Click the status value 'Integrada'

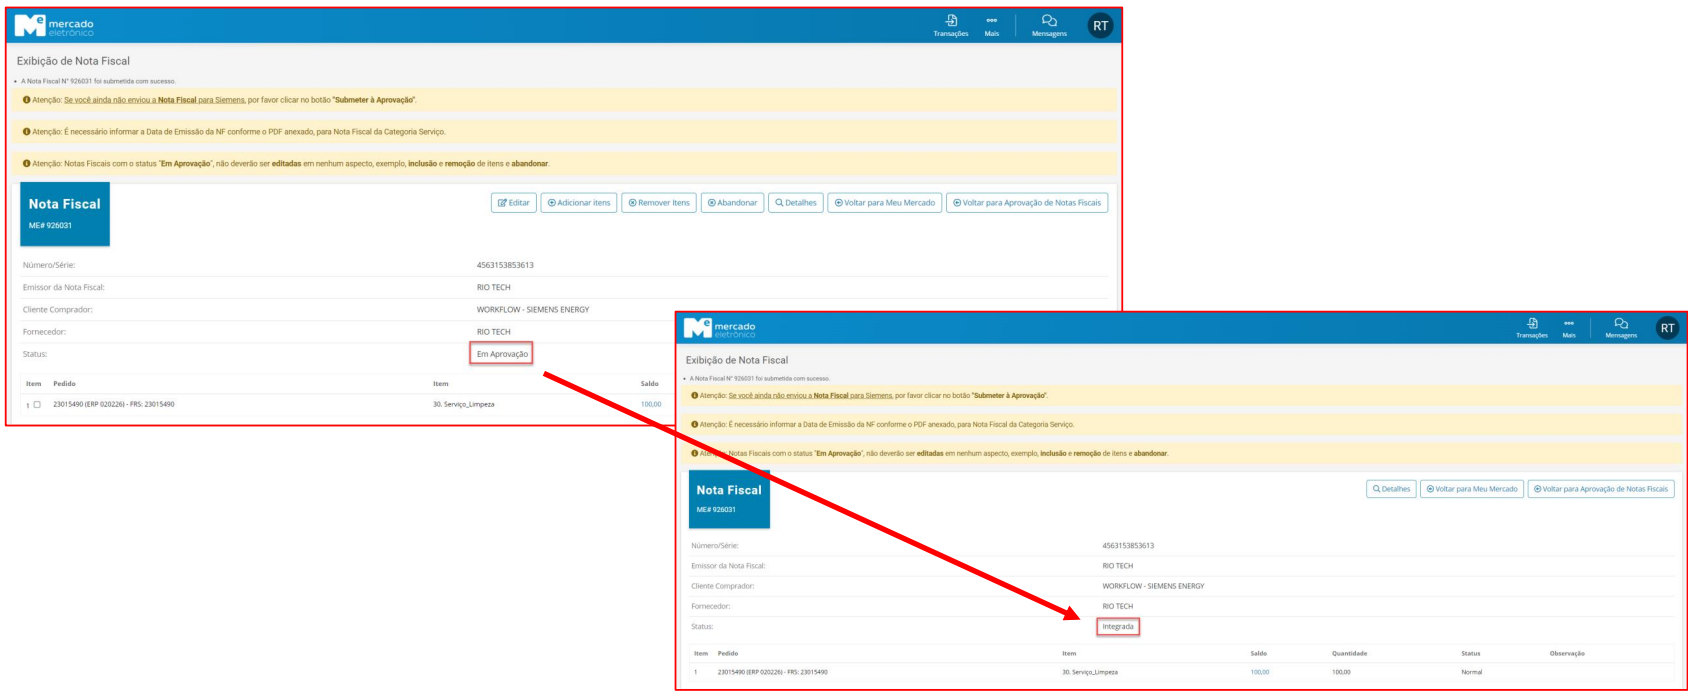(1118, 627)
